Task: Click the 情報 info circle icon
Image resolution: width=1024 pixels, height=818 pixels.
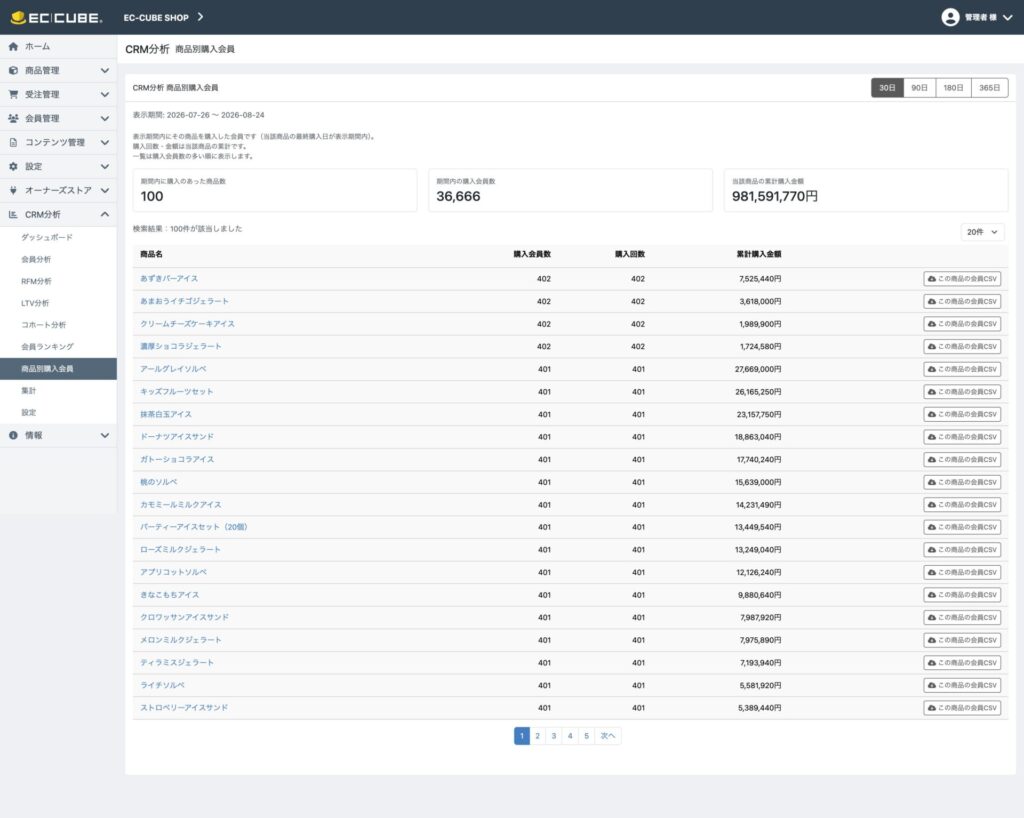Action: (13, 435)
